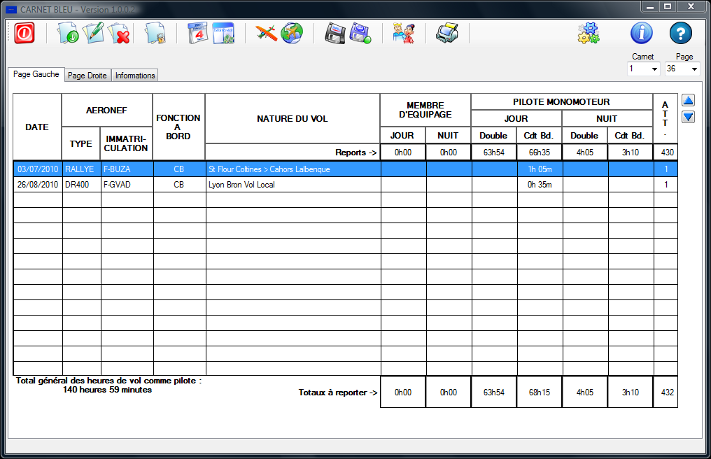
Task: Select the flight row dated 03/07/2010
Action: click(x=345, y=169)
